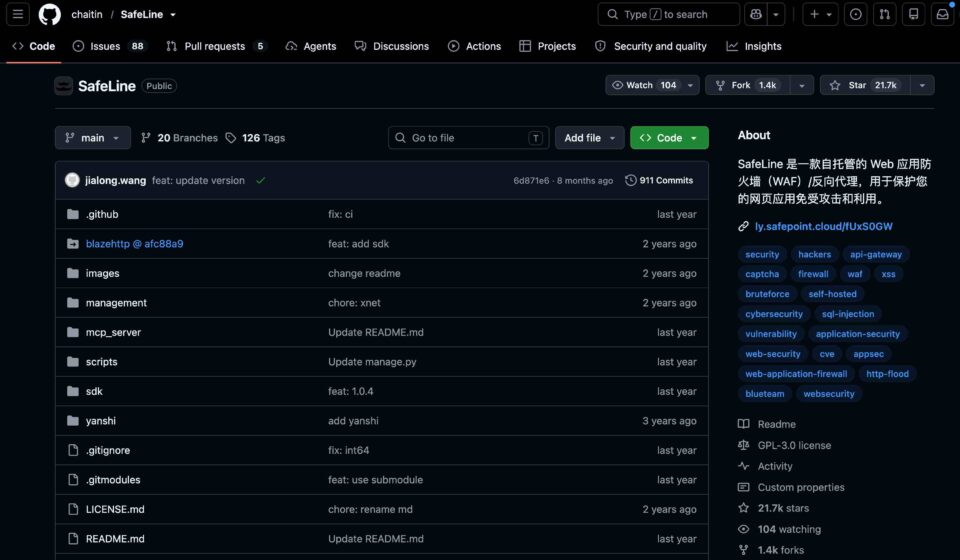Click the .github folder icon

tap(73, 214)
